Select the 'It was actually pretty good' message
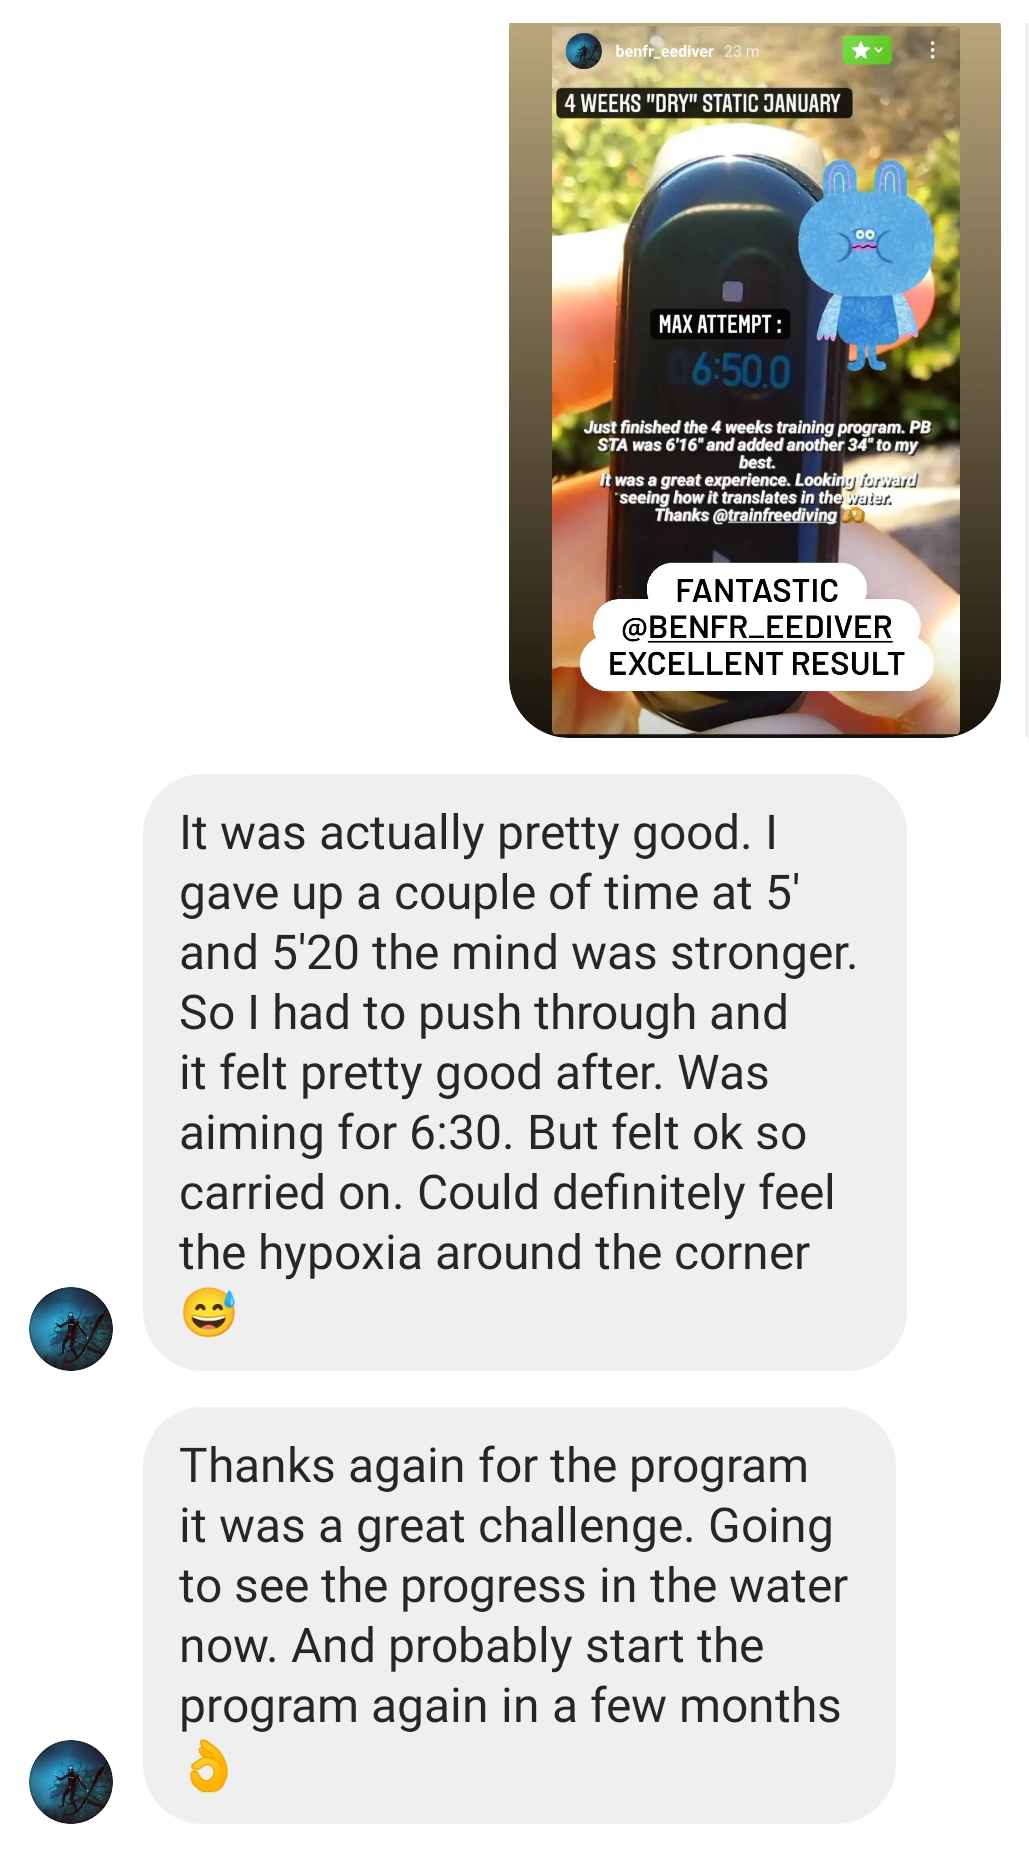The image size is (1029, 1851). point(524,1072)
